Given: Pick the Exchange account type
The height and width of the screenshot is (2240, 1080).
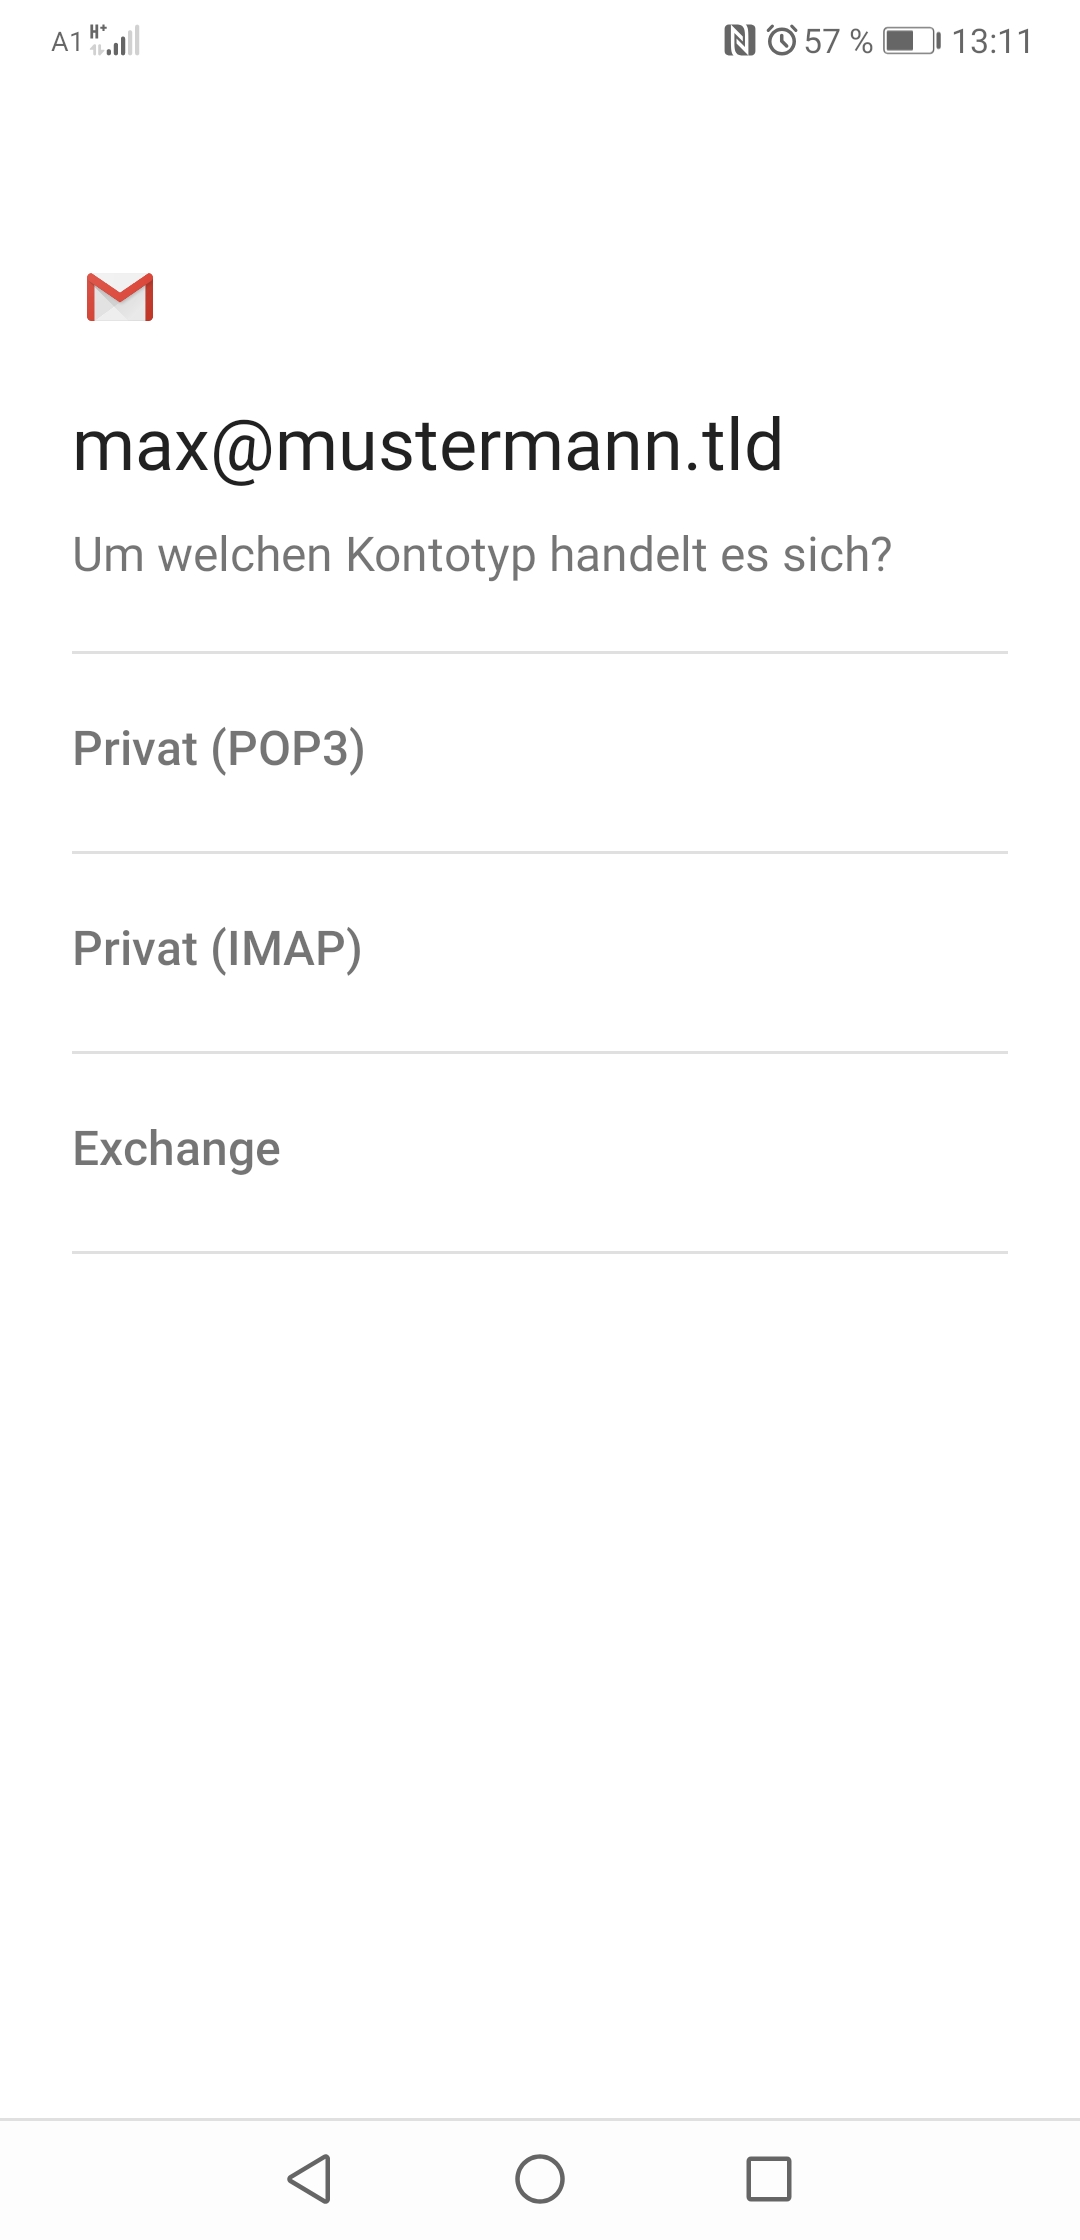Looking at the screenshot, I should [x=540, y=1152].
